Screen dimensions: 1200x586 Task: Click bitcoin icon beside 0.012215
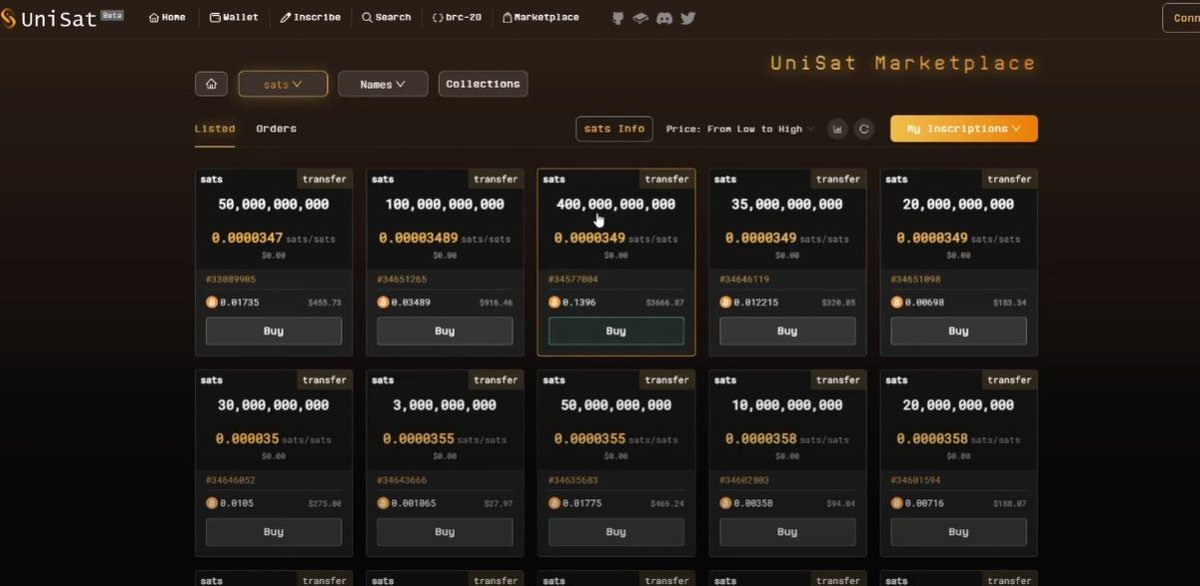click(x=726, y=302)
